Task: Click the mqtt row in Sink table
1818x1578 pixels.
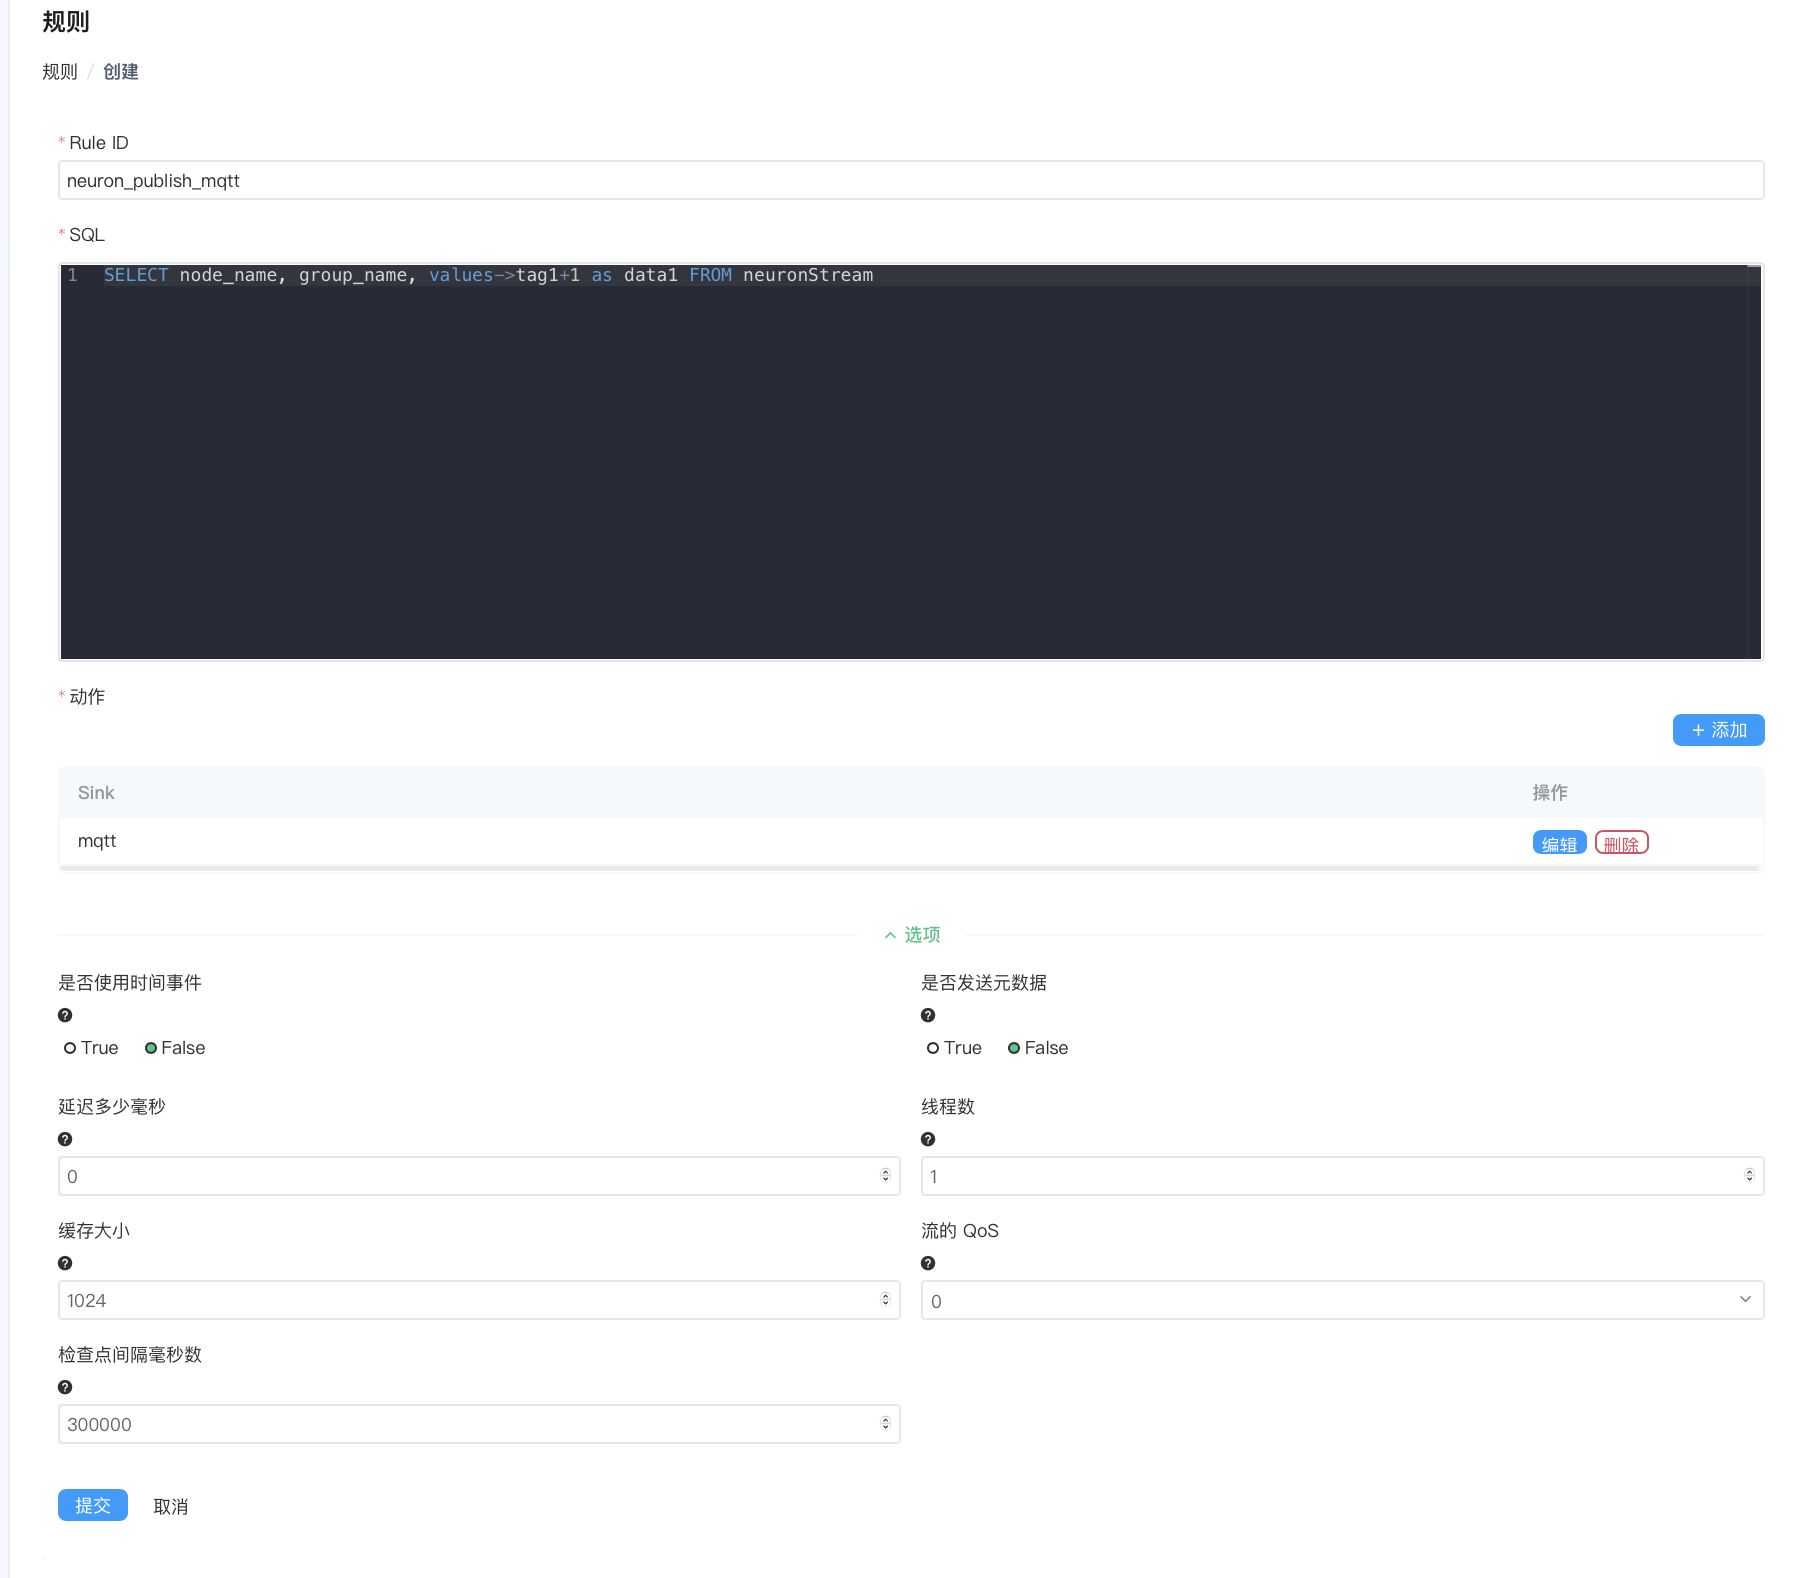Action: pyautogui.click(x=911, y=842)
